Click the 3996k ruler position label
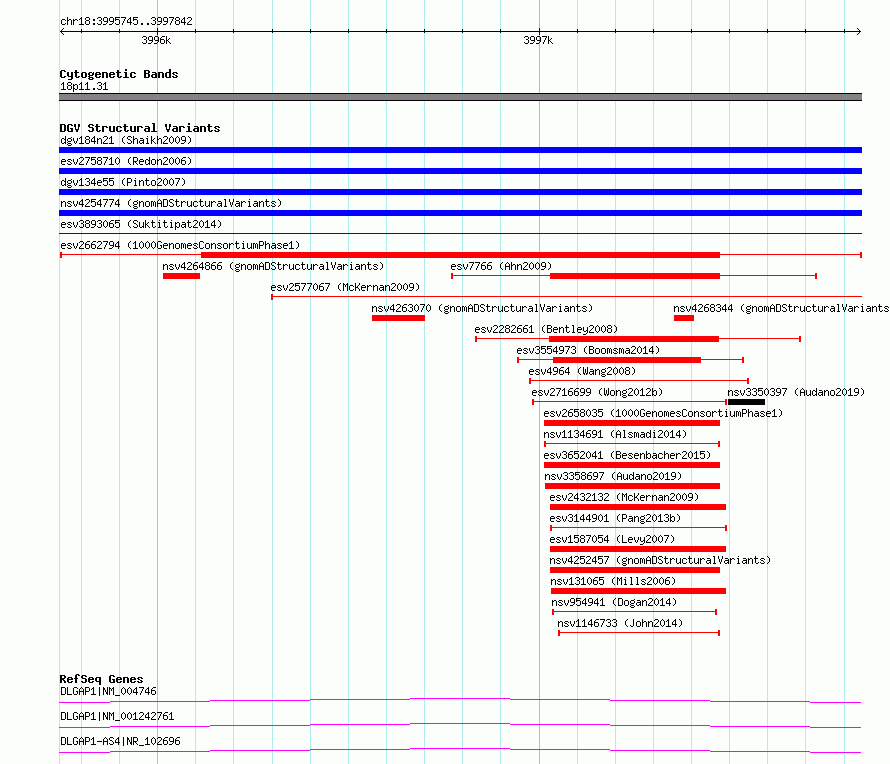 click(156, 40)
